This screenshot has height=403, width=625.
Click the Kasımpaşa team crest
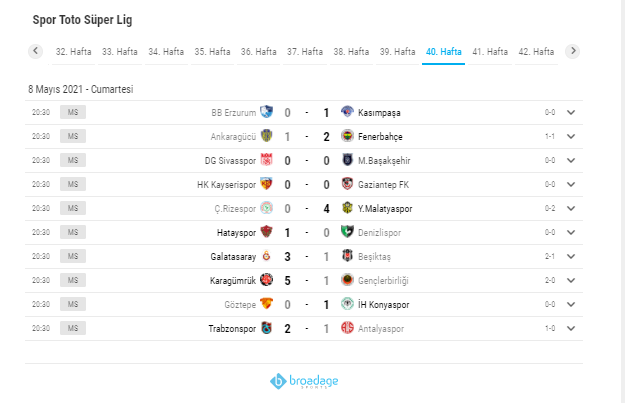point(347,112)
